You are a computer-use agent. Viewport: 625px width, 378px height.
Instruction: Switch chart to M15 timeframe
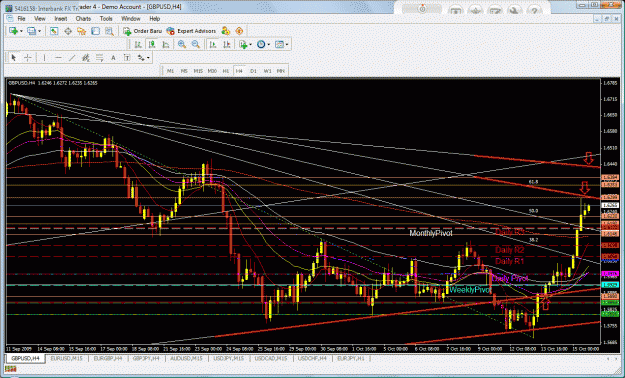(198, 71)
